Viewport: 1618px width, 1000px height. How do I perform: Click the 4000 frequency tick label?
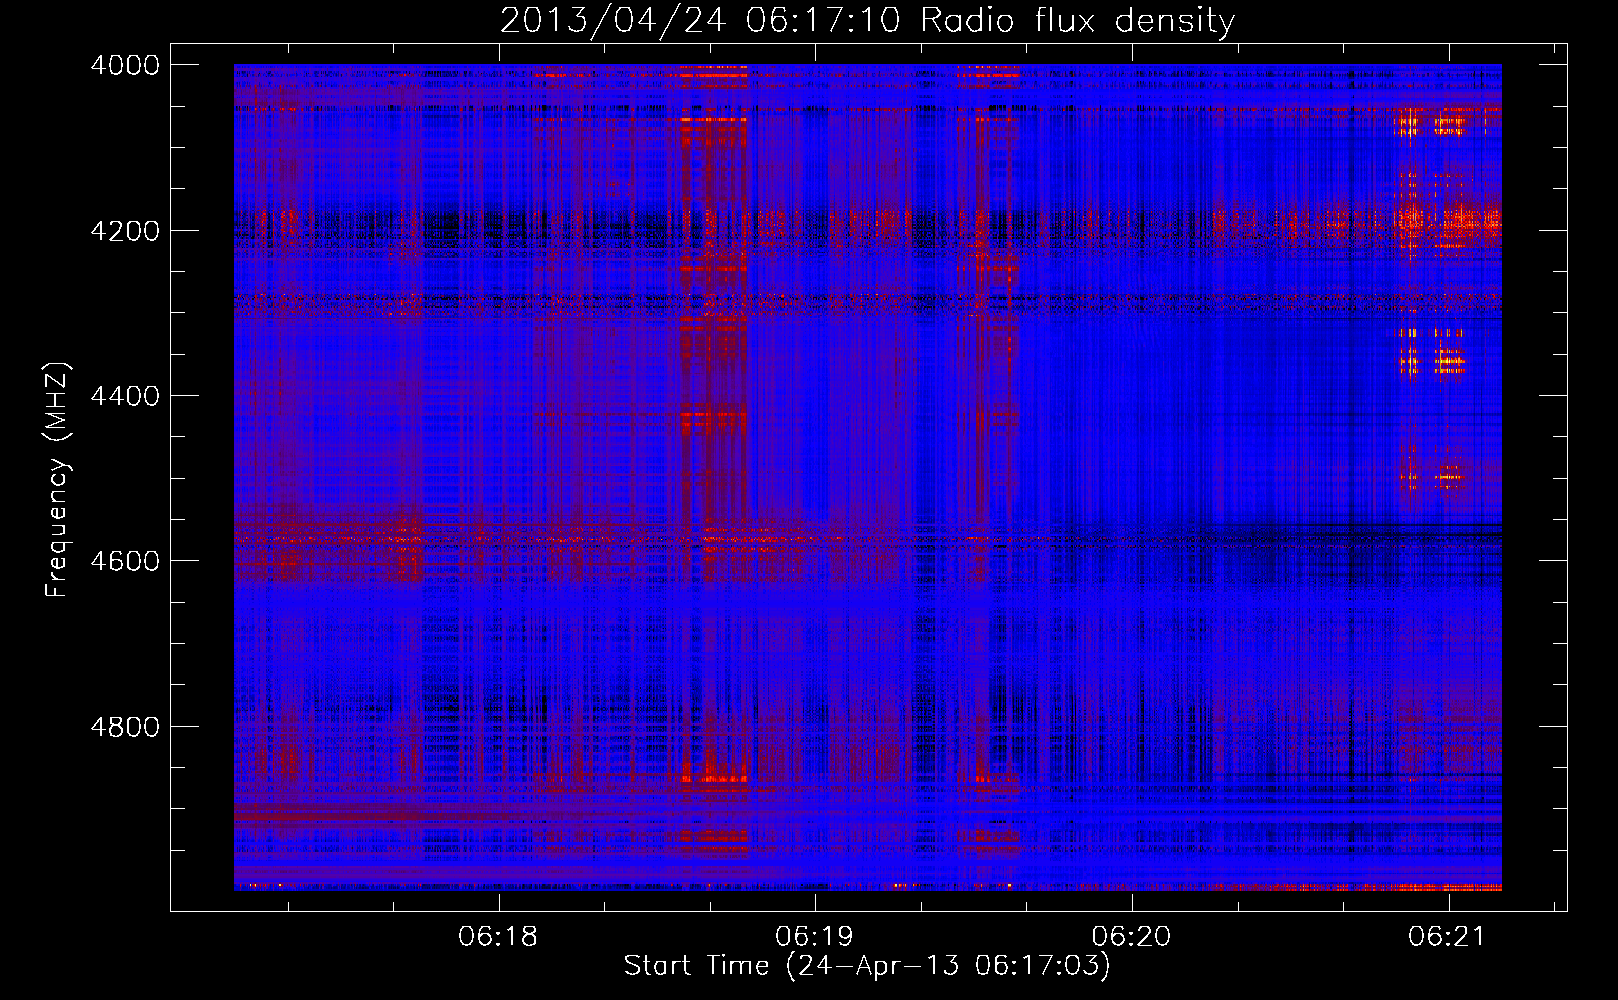point(125,65)
